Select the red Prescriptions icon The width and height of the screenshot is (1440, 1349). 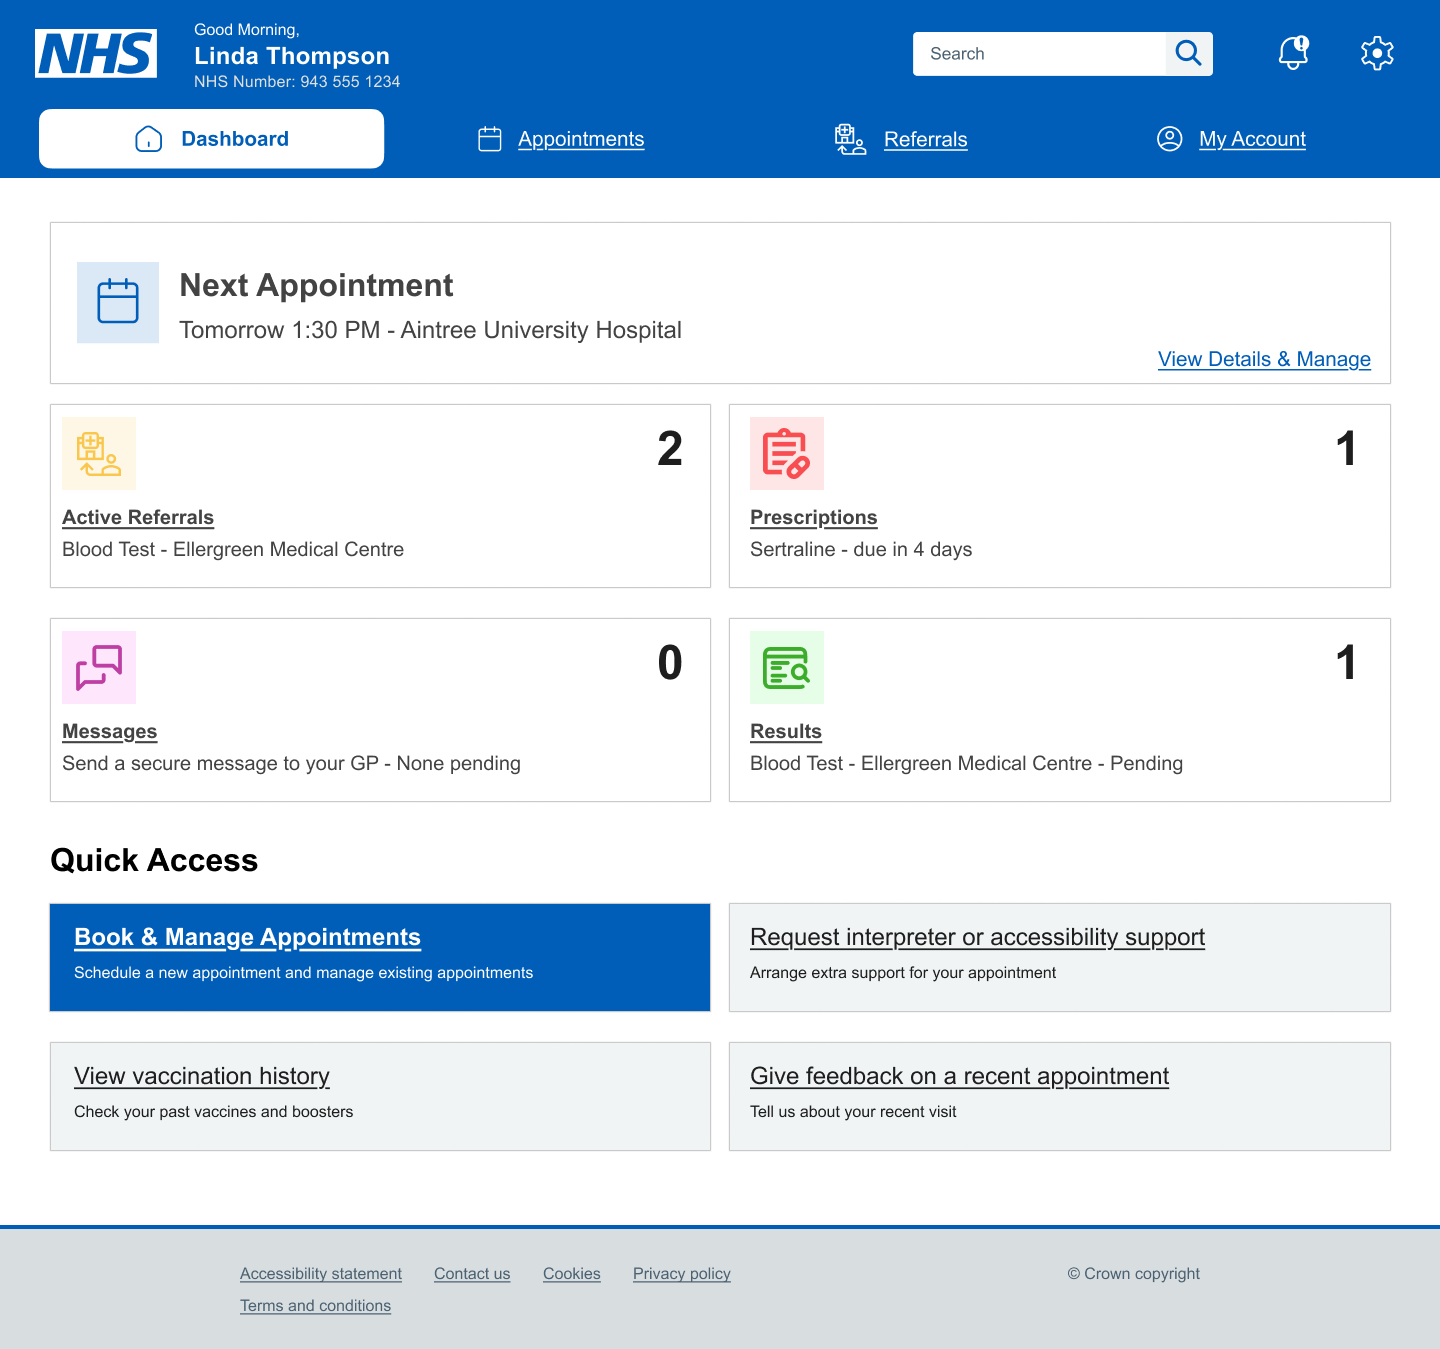[x=787, y=454]
